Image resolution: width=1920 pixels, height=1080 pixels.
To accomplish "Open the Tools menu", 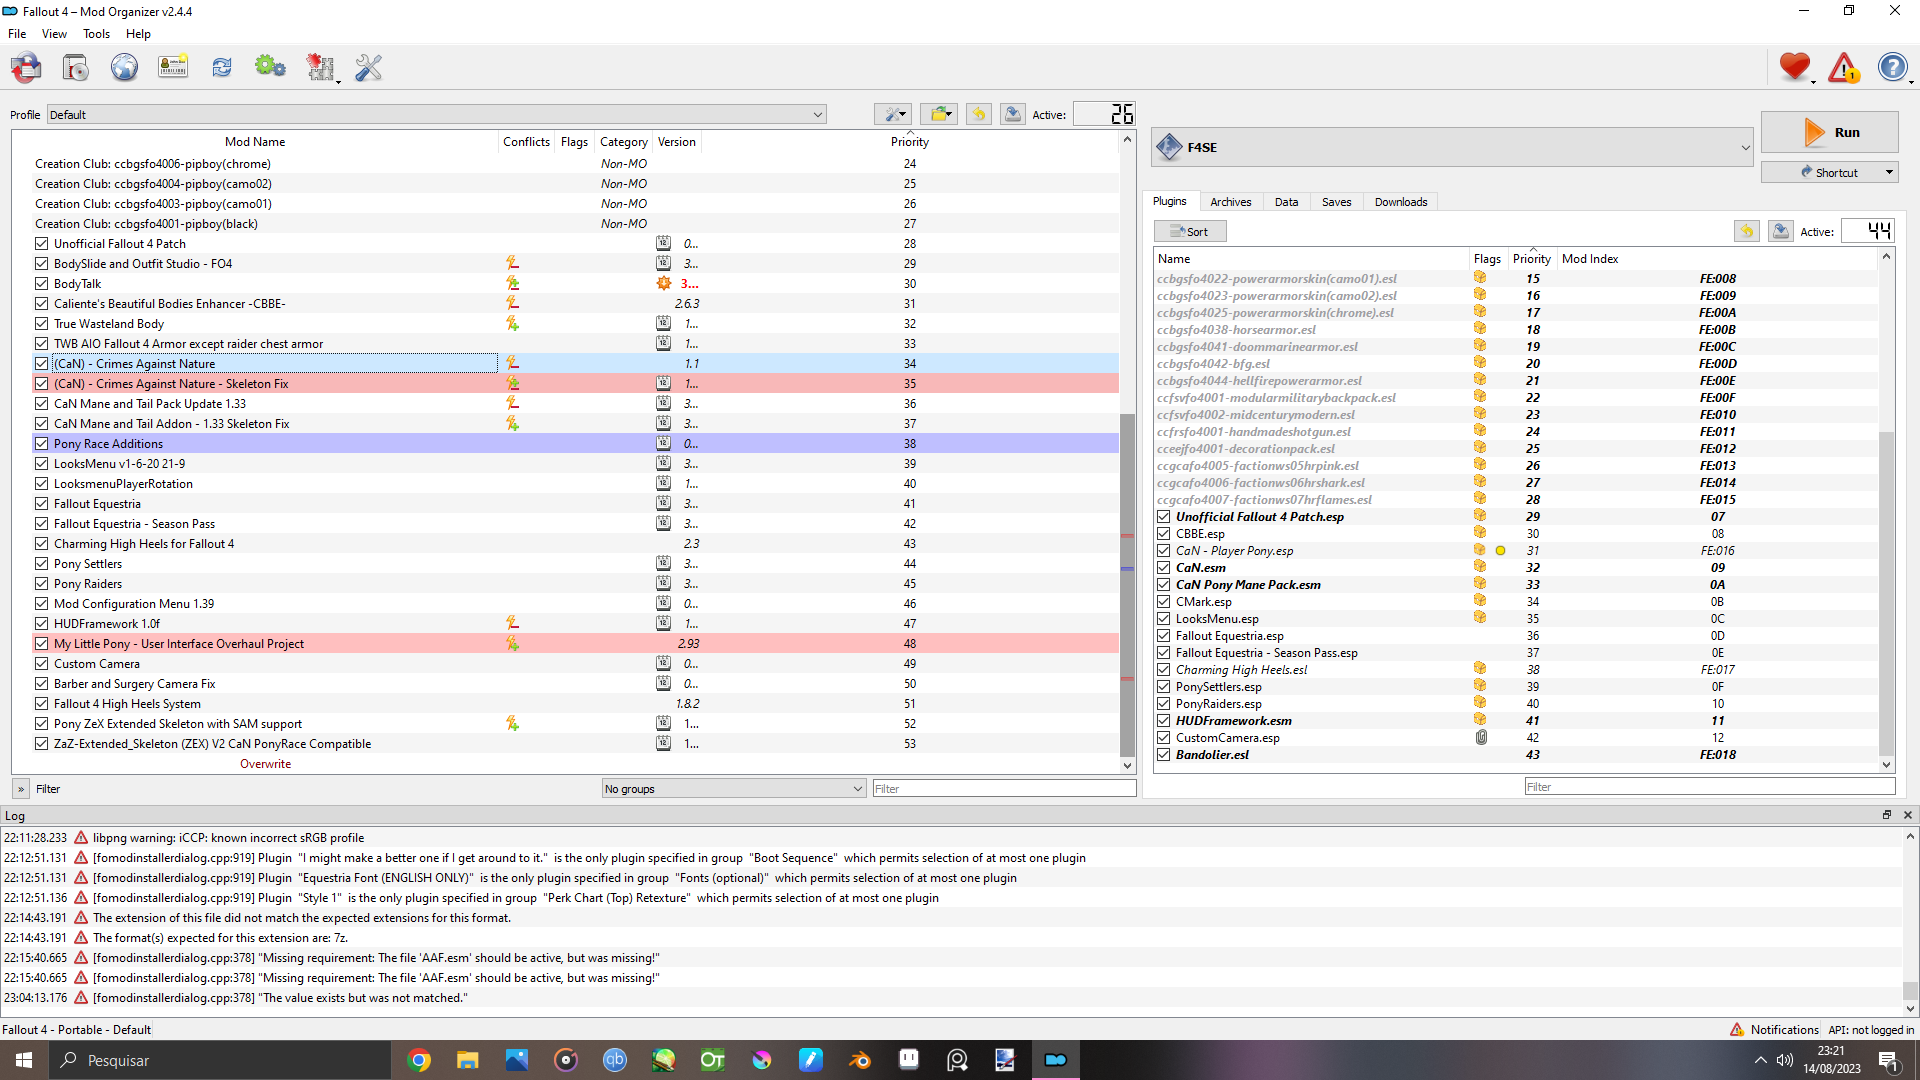I will 96,33.
